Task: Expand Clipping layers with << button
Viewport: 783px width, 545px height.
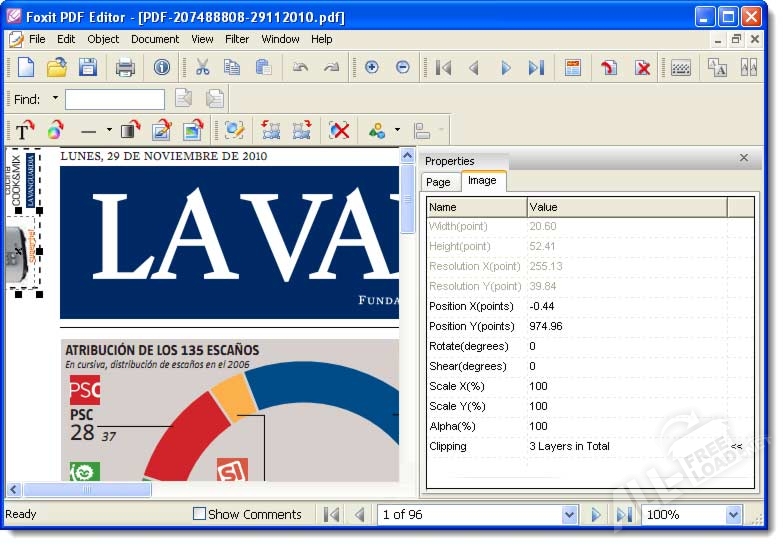Action: click(736, 447)
